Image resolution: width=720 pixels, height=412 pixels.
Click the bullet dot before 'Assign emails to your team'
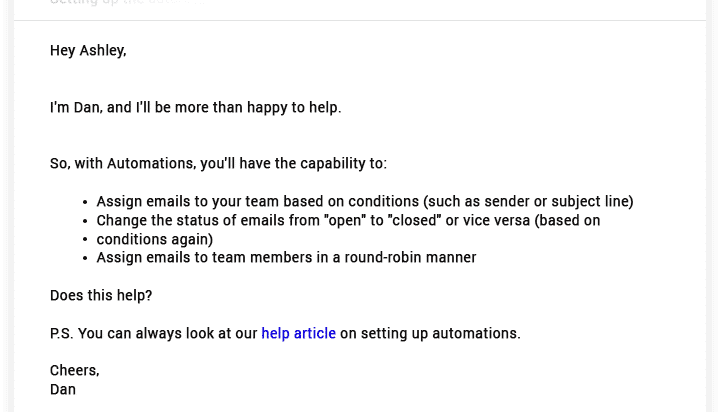(85, 202)
